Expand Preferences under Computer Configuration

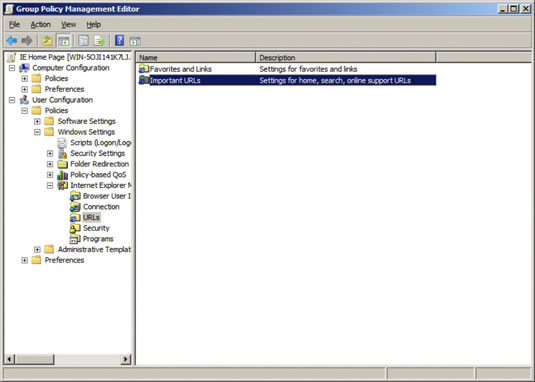click(x=25, y=89)
